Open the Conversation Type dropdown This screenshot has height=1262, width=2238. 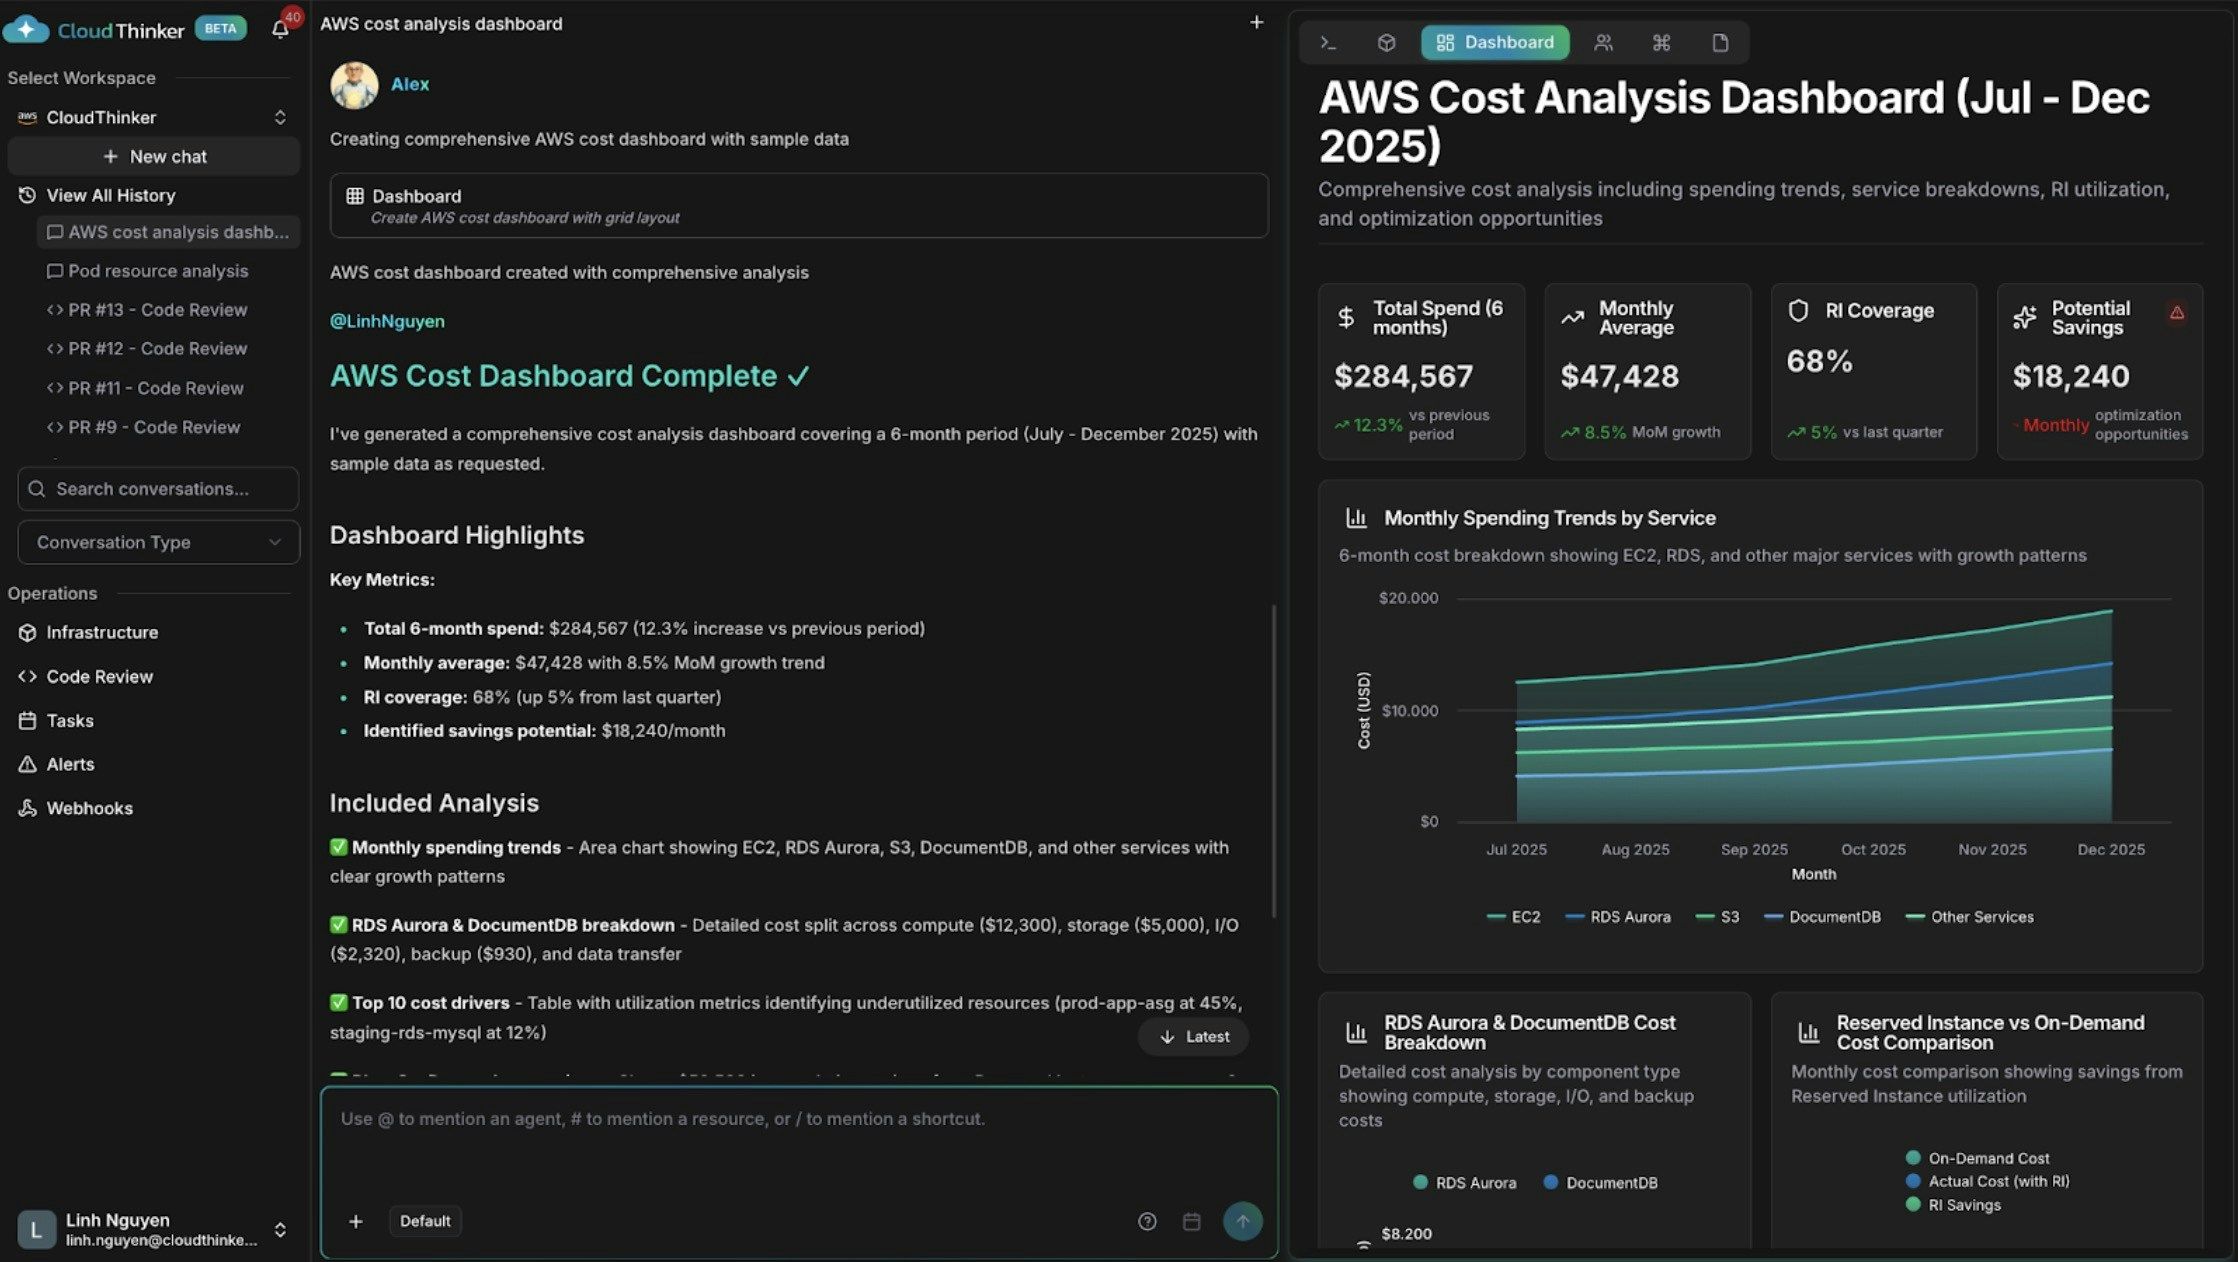click(x=157, y=542)
